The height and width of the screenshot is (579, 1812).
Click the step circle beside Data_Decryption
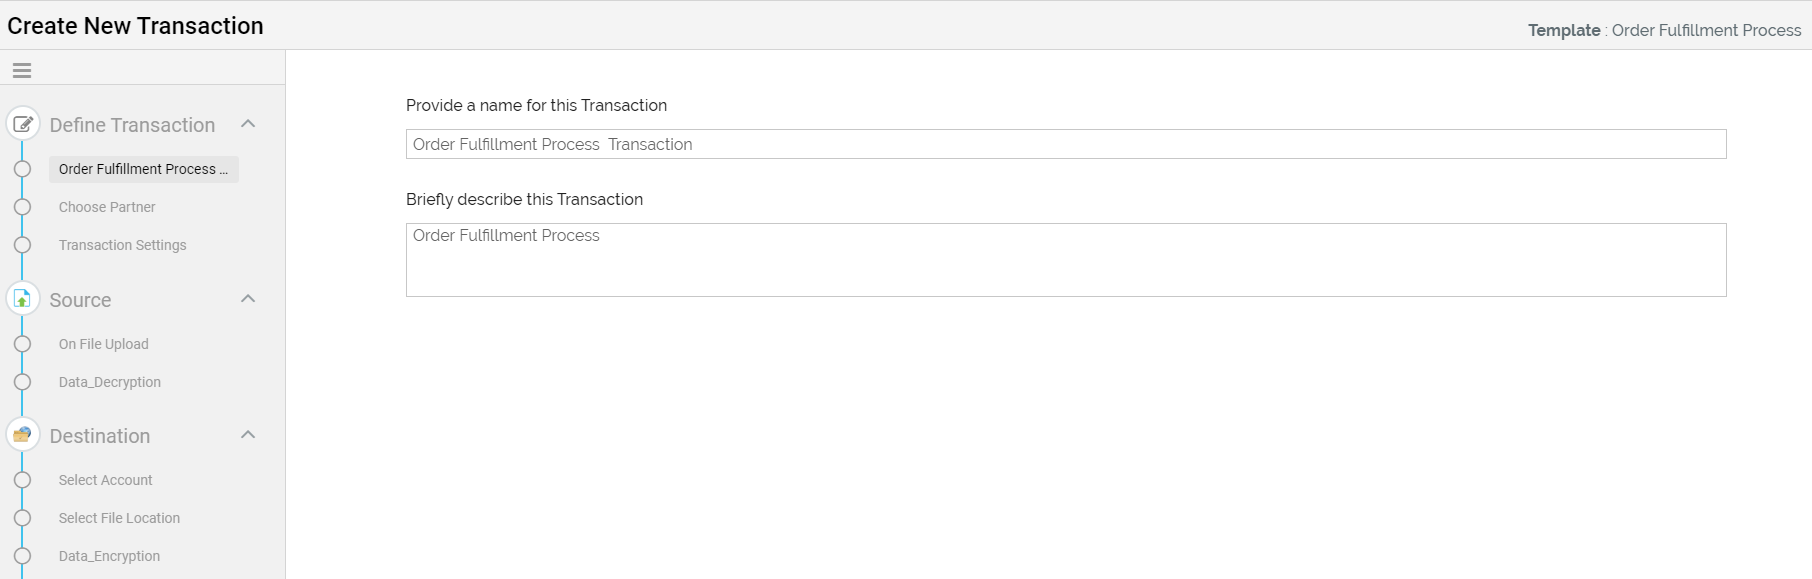pyautogui.click(x=22, y=382)
